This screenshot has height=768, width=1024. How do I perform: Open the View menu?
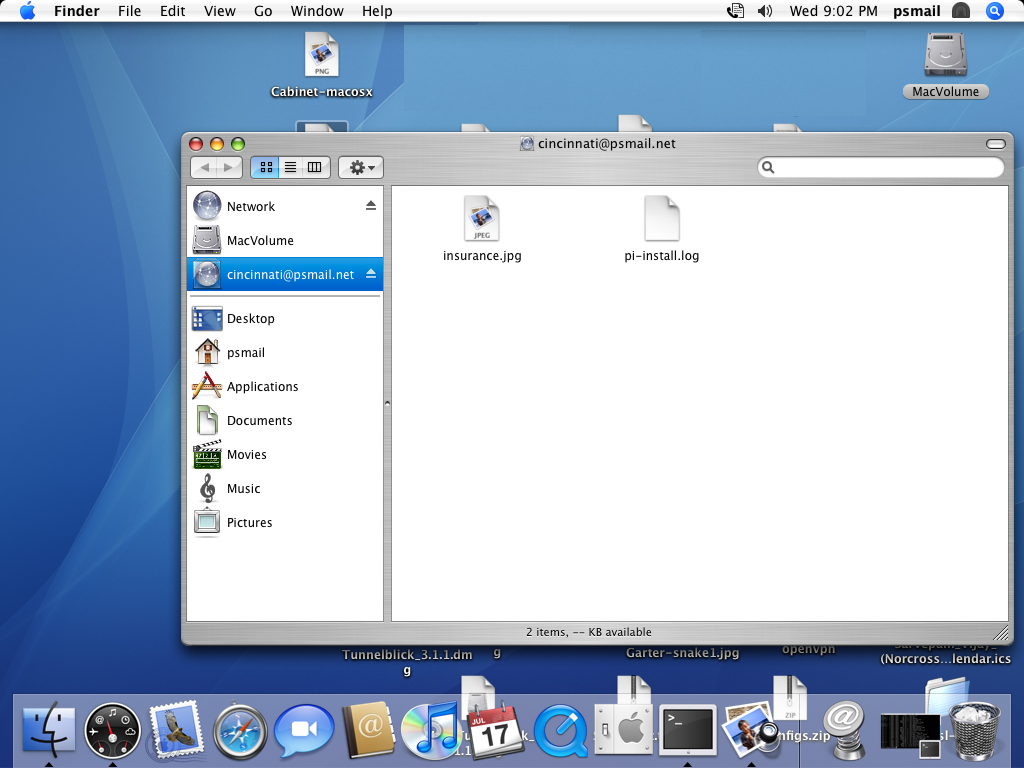(x=219, y=11)
